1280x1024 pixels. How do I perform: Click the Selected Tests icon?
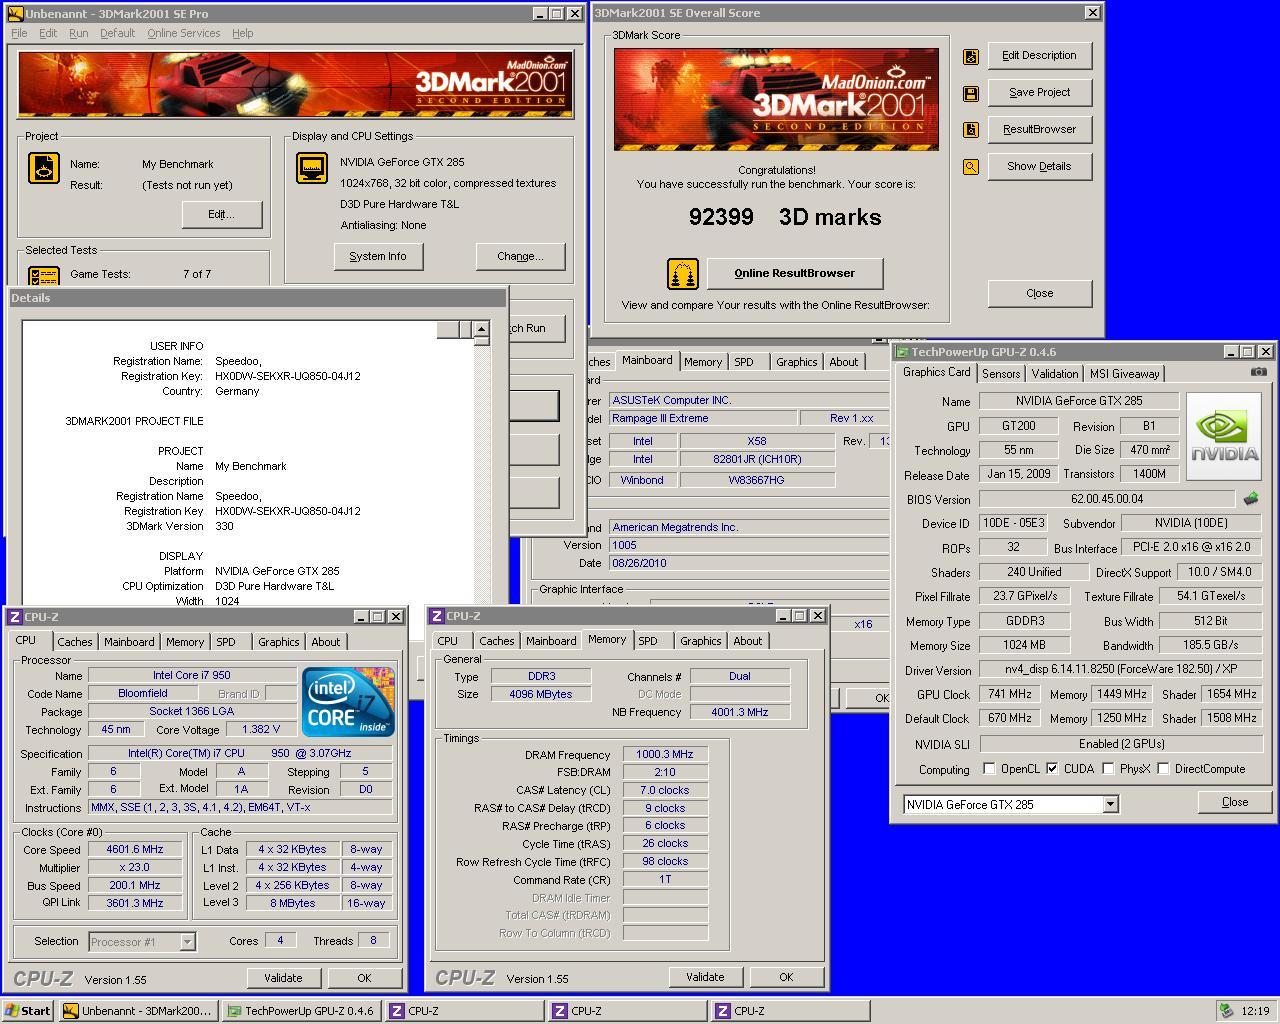point(43,275)
